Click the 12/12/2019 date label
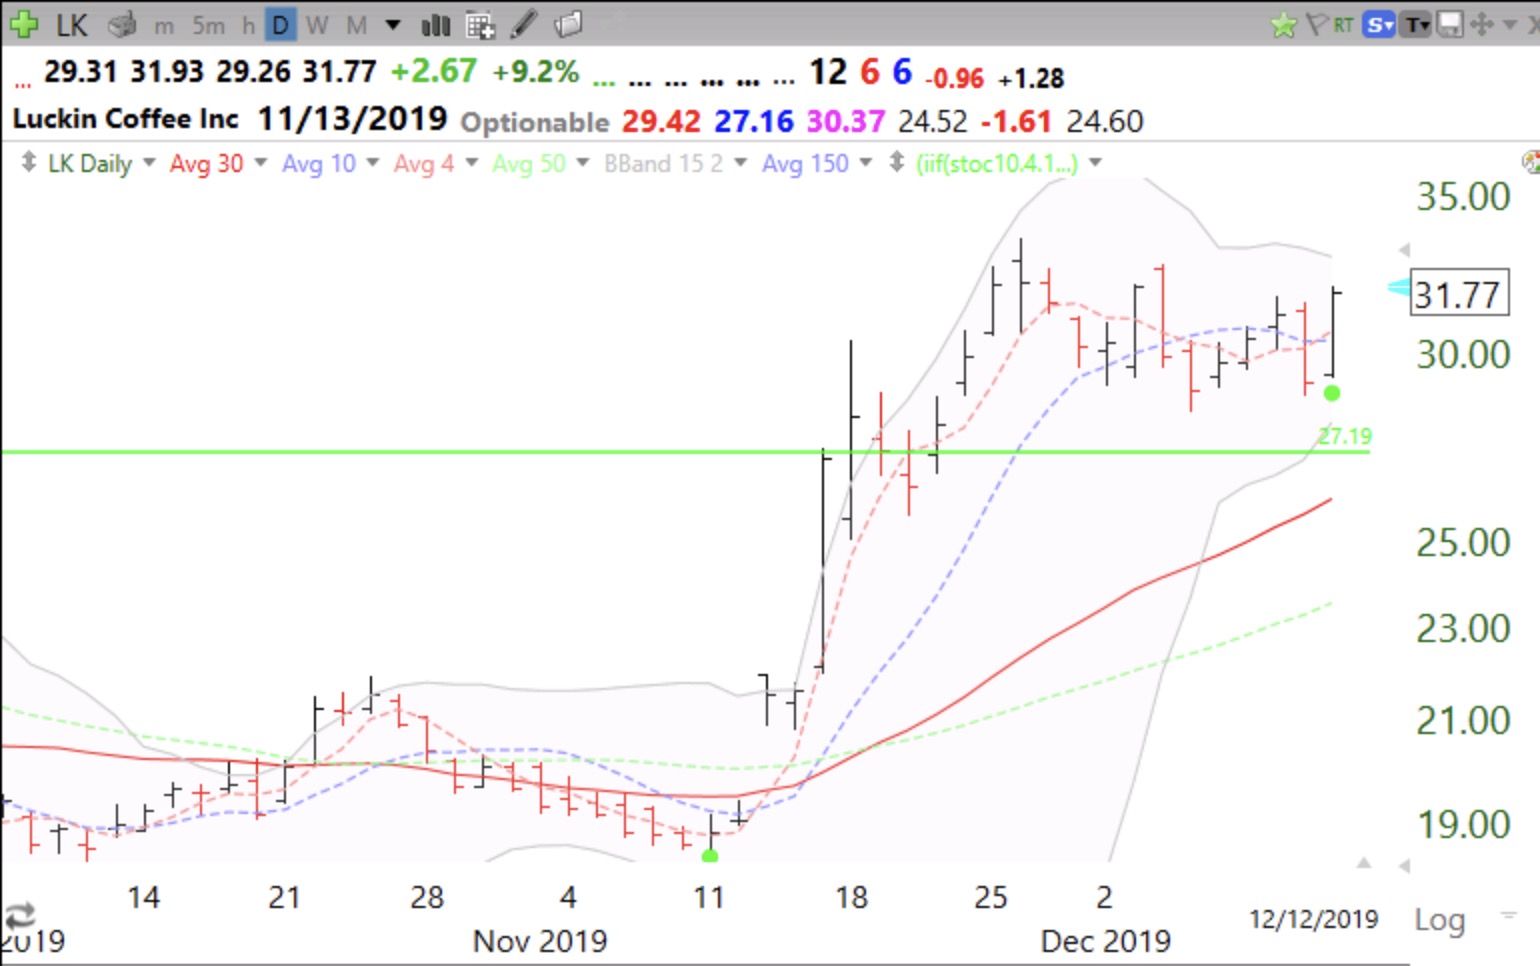The width and height of the screenshot is (1540, 966). (1314, 919)
